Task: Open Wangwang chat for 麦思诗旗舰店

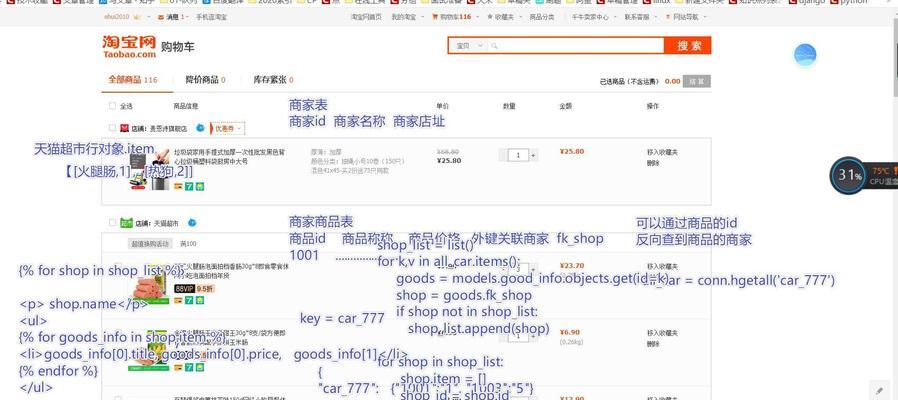Action: (200, 128)
